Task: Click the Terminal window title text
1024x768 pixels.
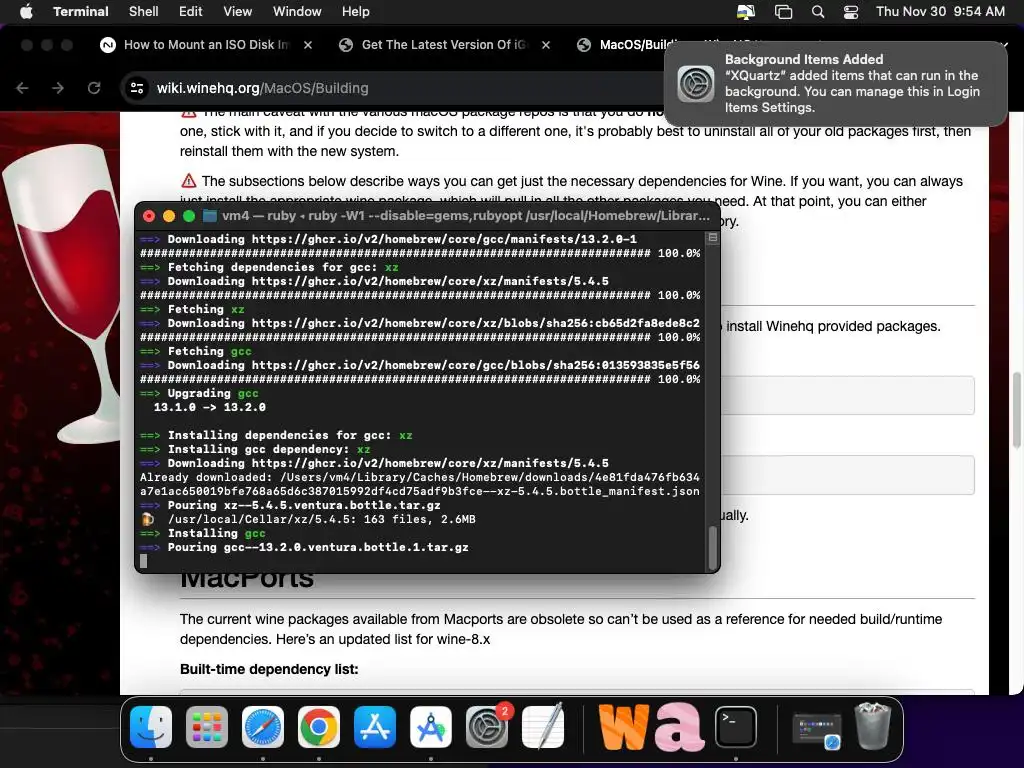Action: [x=466, y=216]
